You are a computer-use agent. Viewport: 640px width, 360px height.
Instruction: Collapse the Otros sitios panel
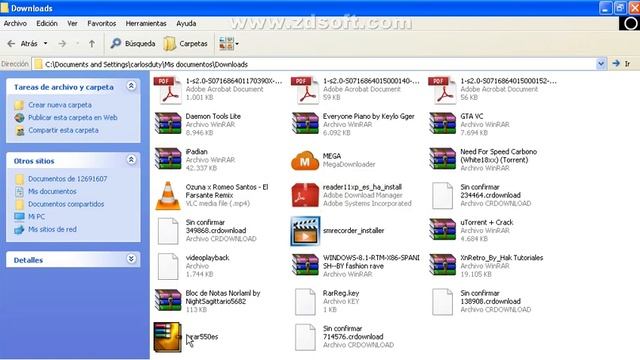(131, 160)
